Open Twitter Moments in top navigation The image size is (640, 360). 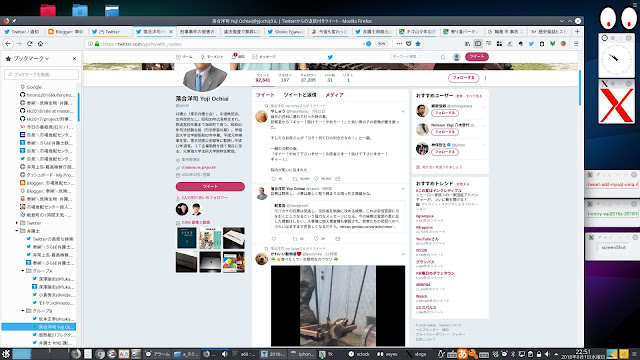pyautogui.click(x=211, y=57)
